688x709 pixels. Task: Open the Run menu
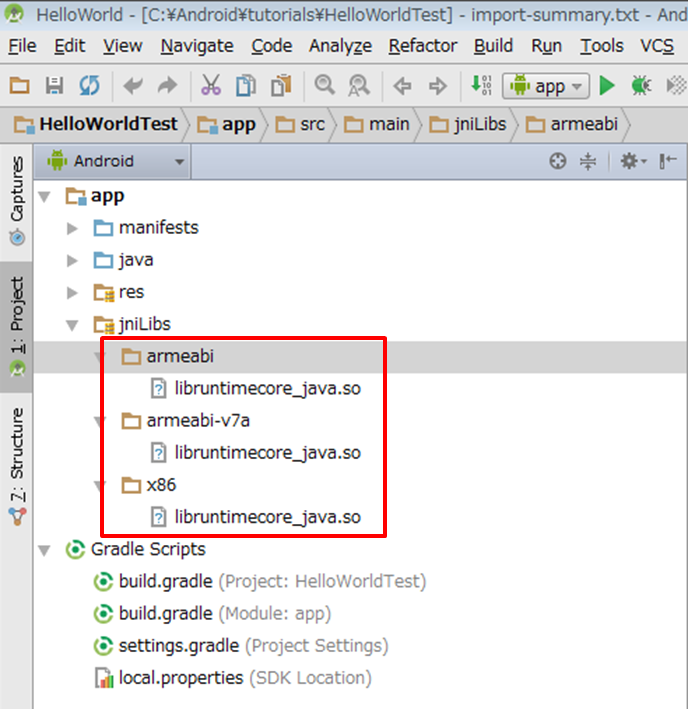pos(547,46)
